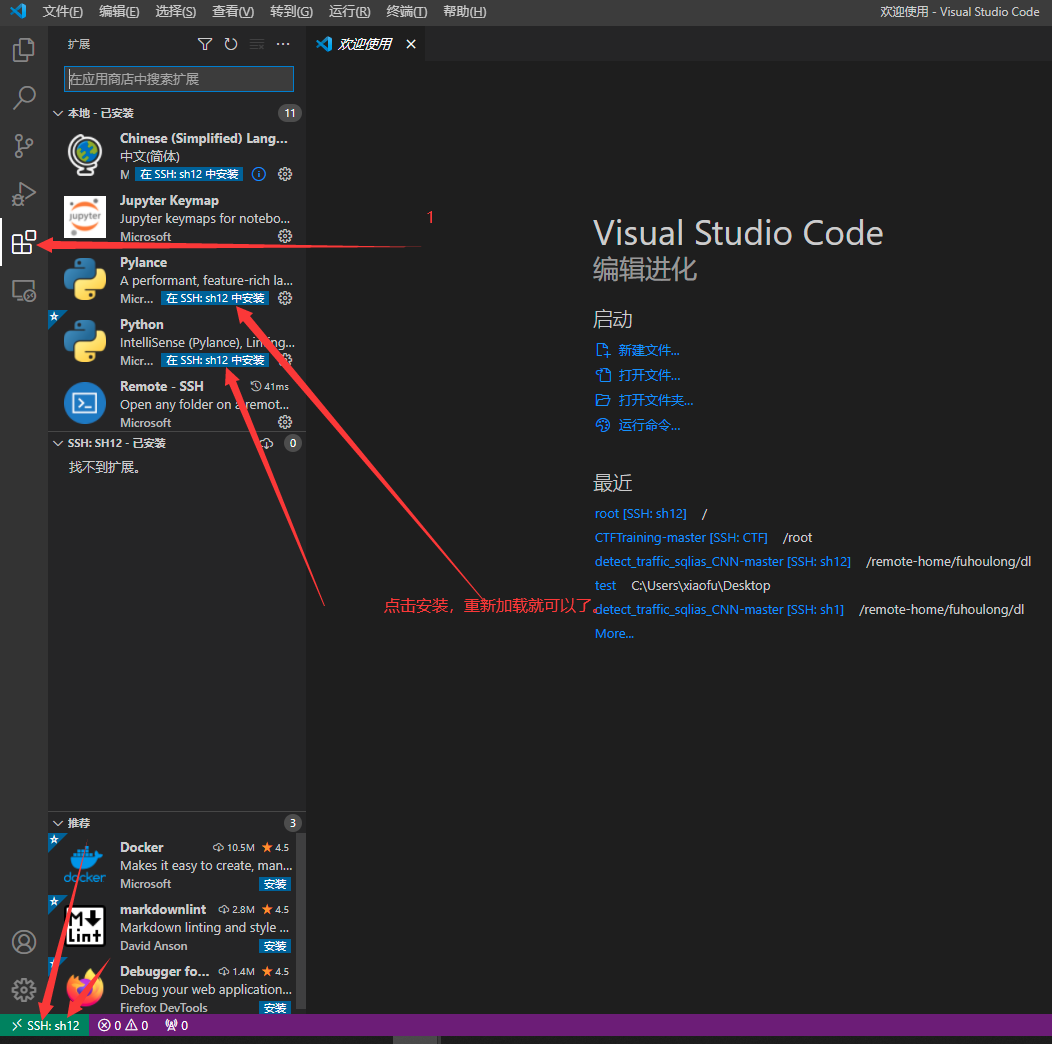Click the filter extensions funnel icon

click(205, 44)
